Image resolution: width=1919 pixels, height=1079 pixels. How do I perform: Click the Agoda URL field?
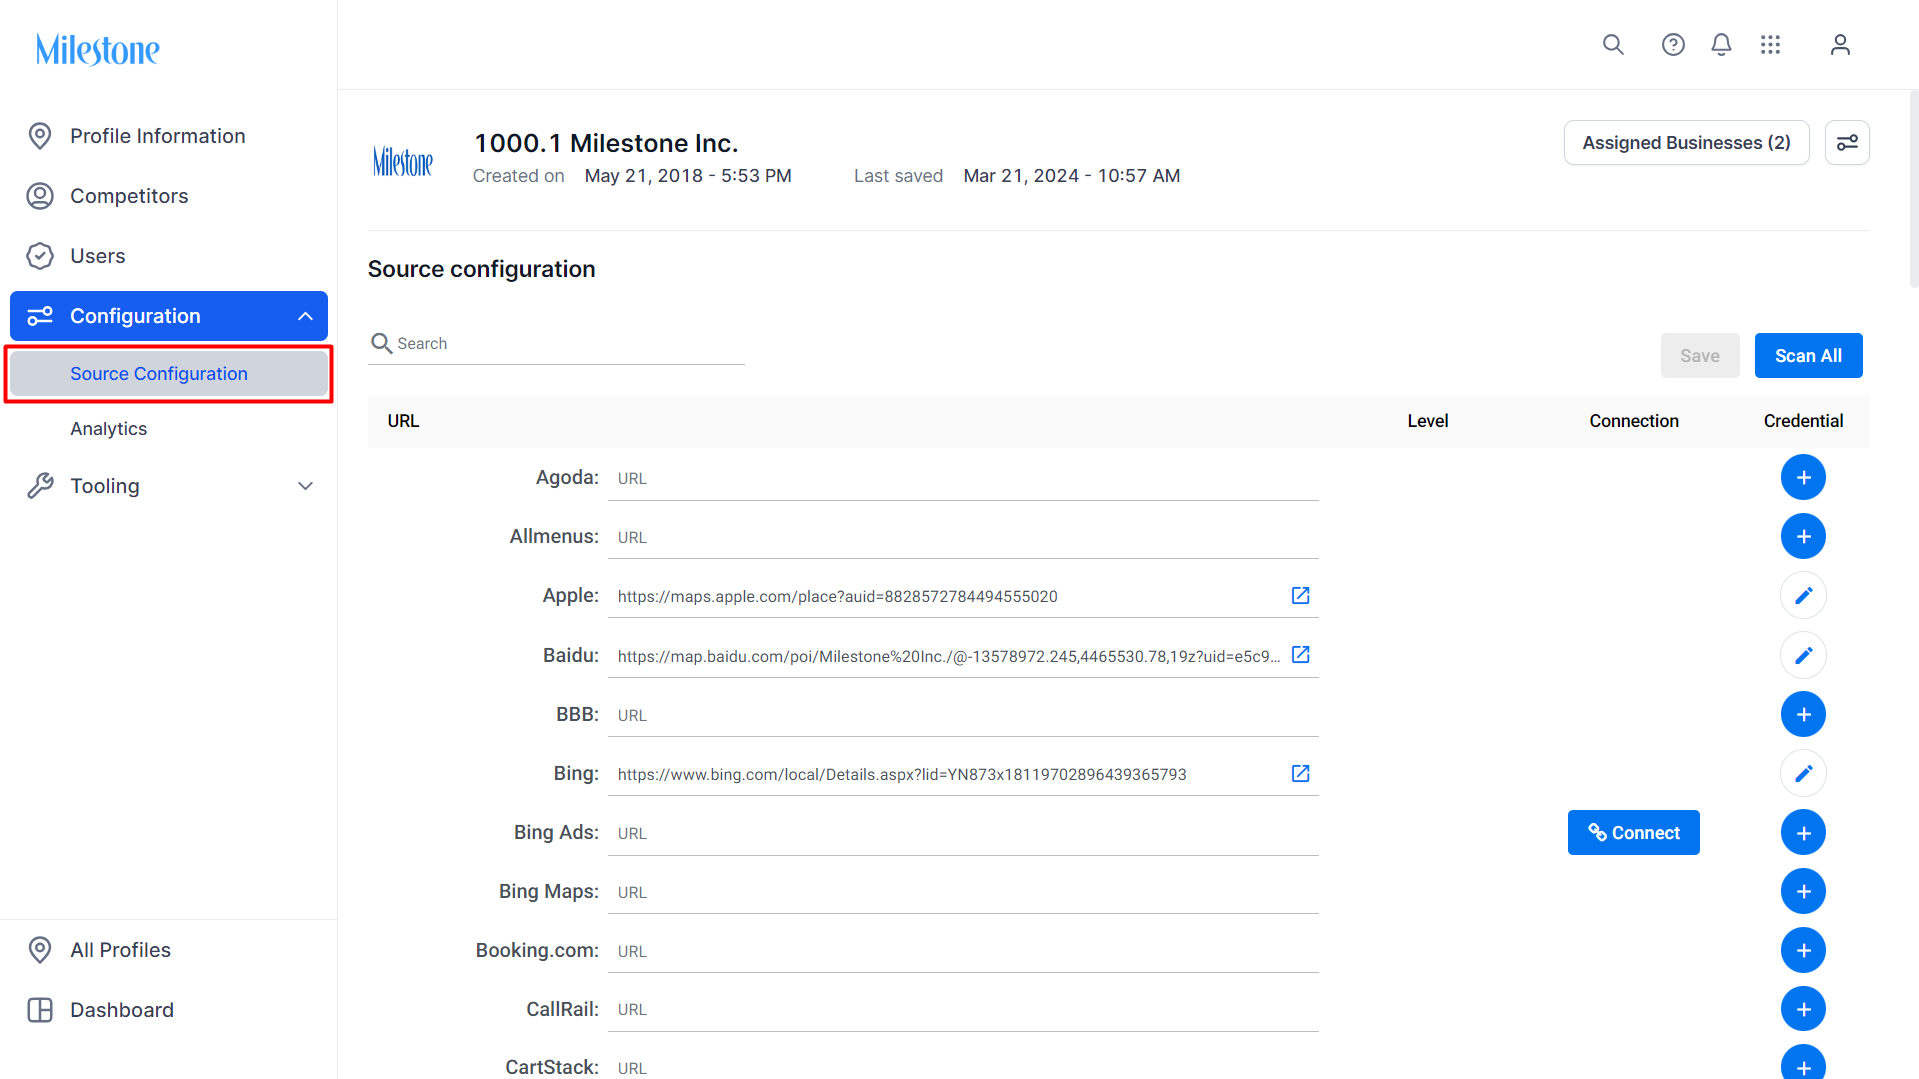[963, 479]
